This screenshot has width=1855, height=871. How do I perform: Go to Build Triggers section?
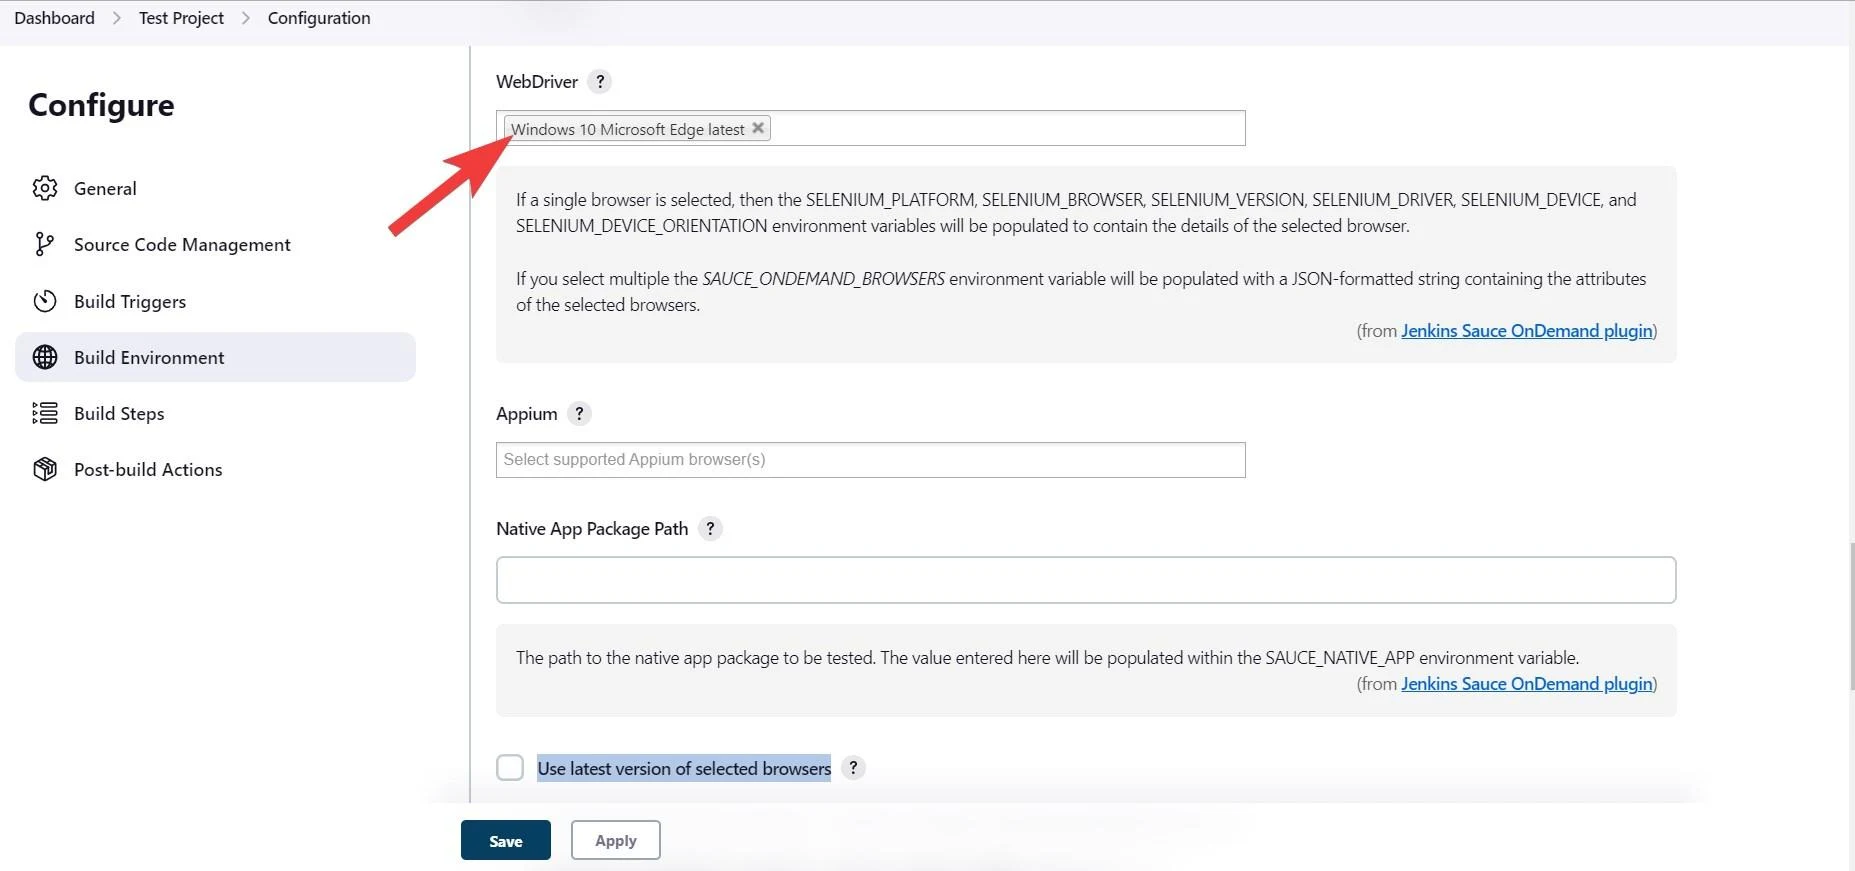[x=215, y=301]
